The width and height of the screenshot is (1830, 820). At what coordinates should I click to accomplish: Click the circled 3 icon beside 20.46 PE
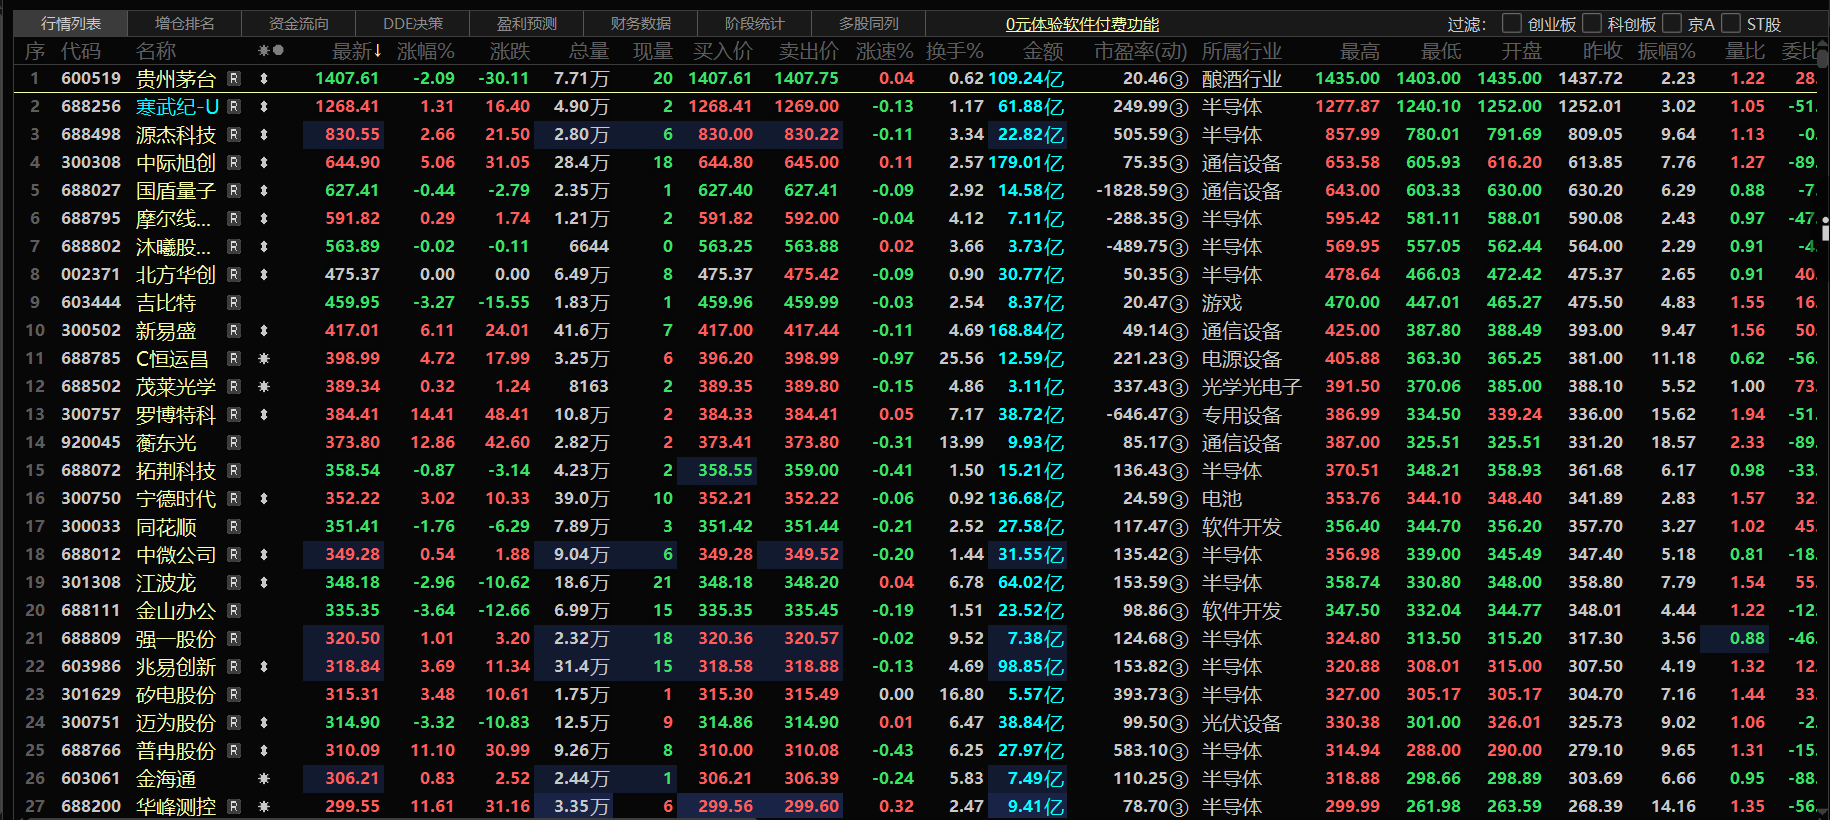1179,79
